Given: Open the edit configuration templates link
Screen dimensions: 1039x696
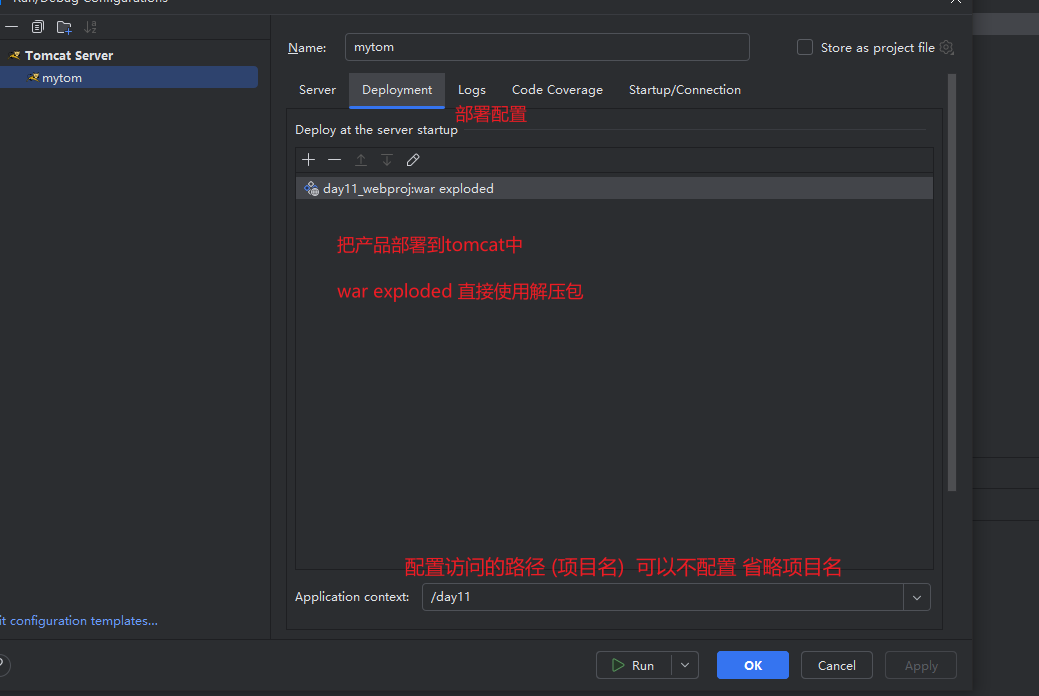Looking at the screenshot, I should 79,621.
